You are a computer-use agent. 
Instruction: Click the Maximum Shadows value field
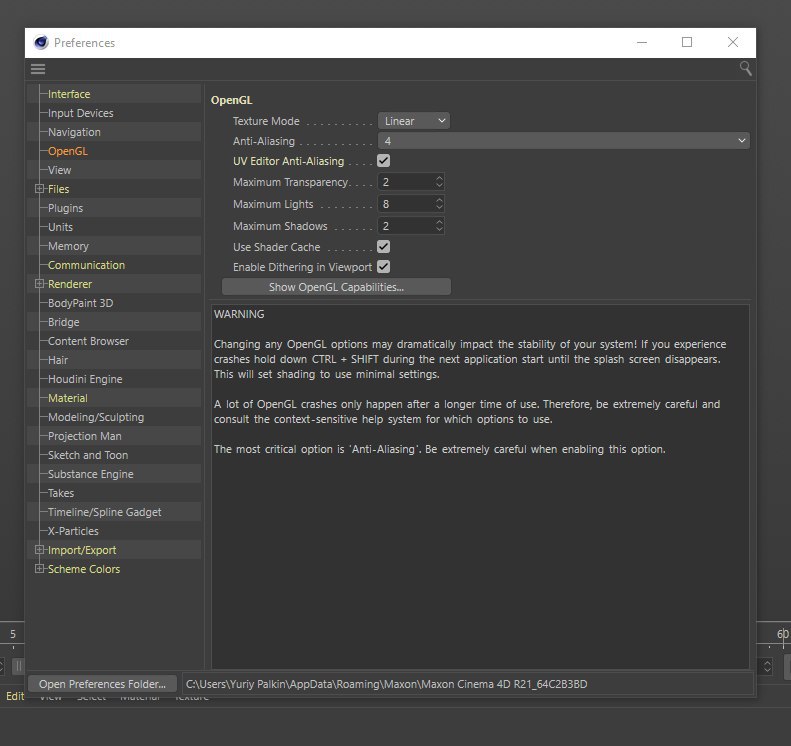click(406, 226)
